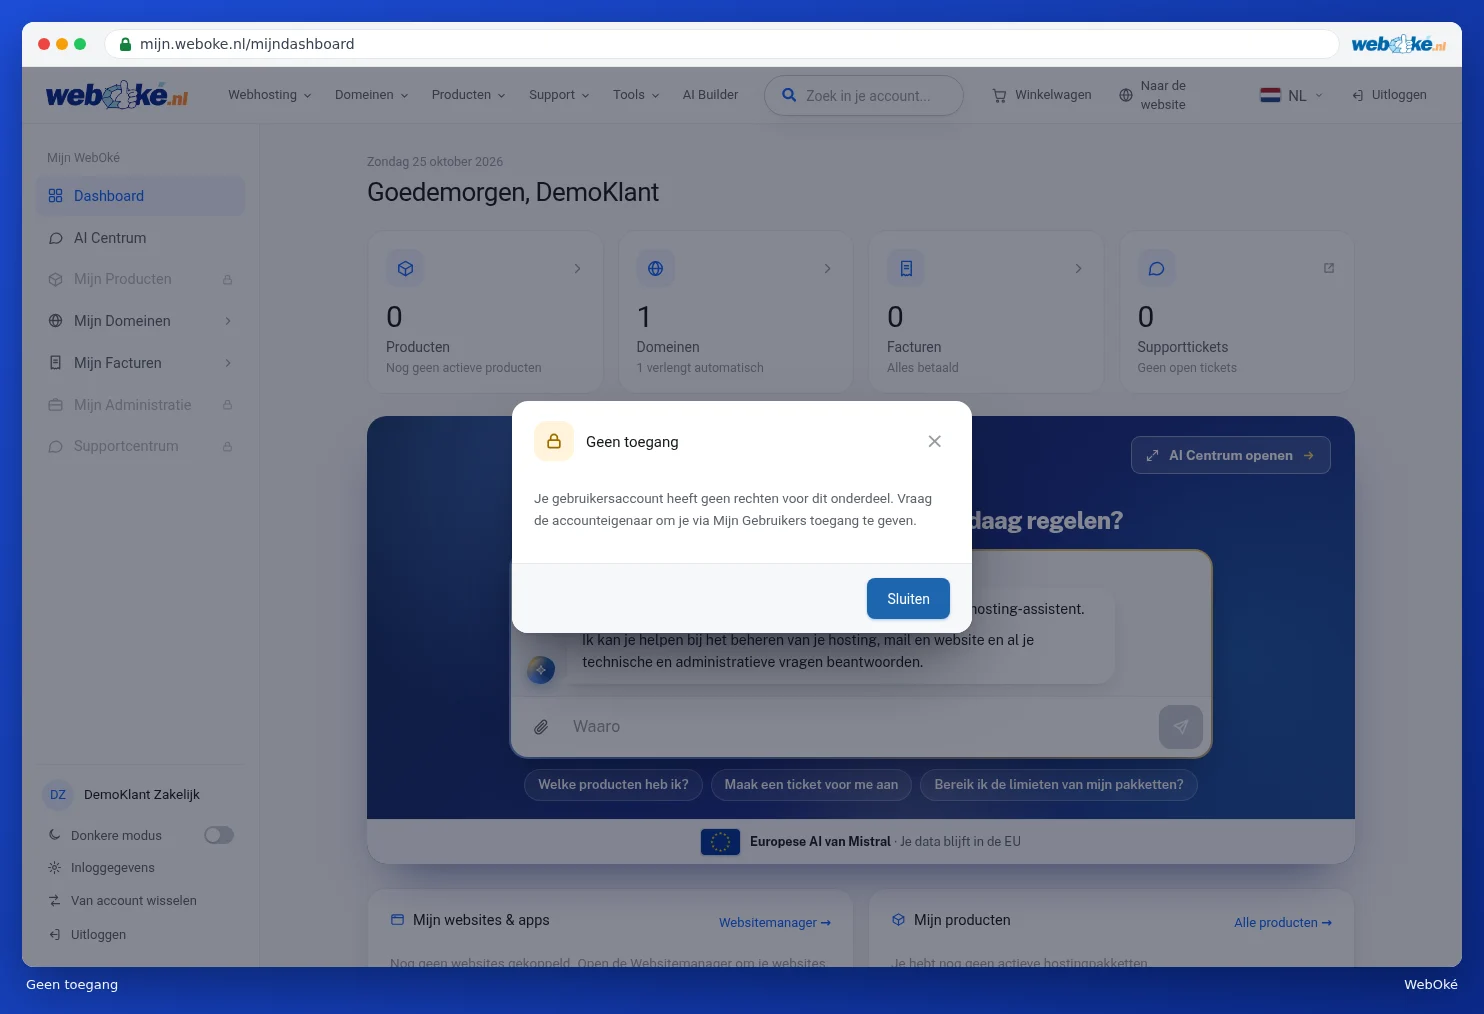Screen dimensions: 1484x1014
Task: Click the lock icon beside Mijn Producten
Action: pos(227,280)
